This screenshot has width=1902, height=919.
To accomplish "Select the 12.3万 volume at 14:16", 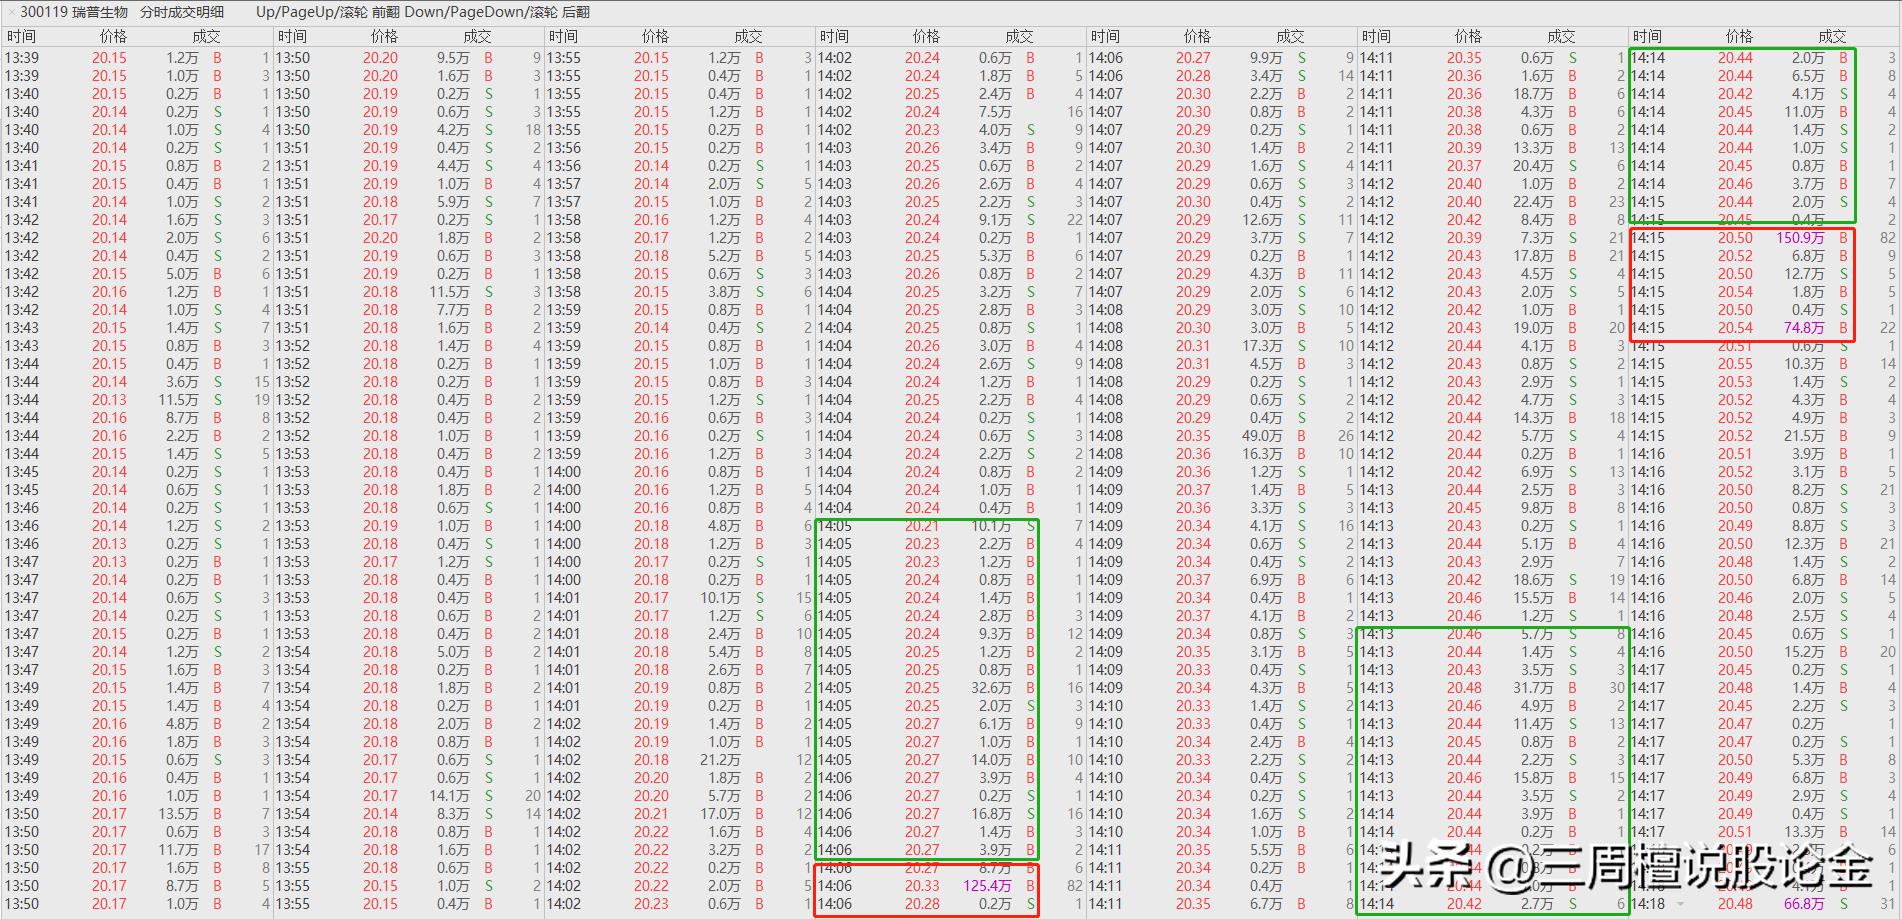I will click(1804, 544).
